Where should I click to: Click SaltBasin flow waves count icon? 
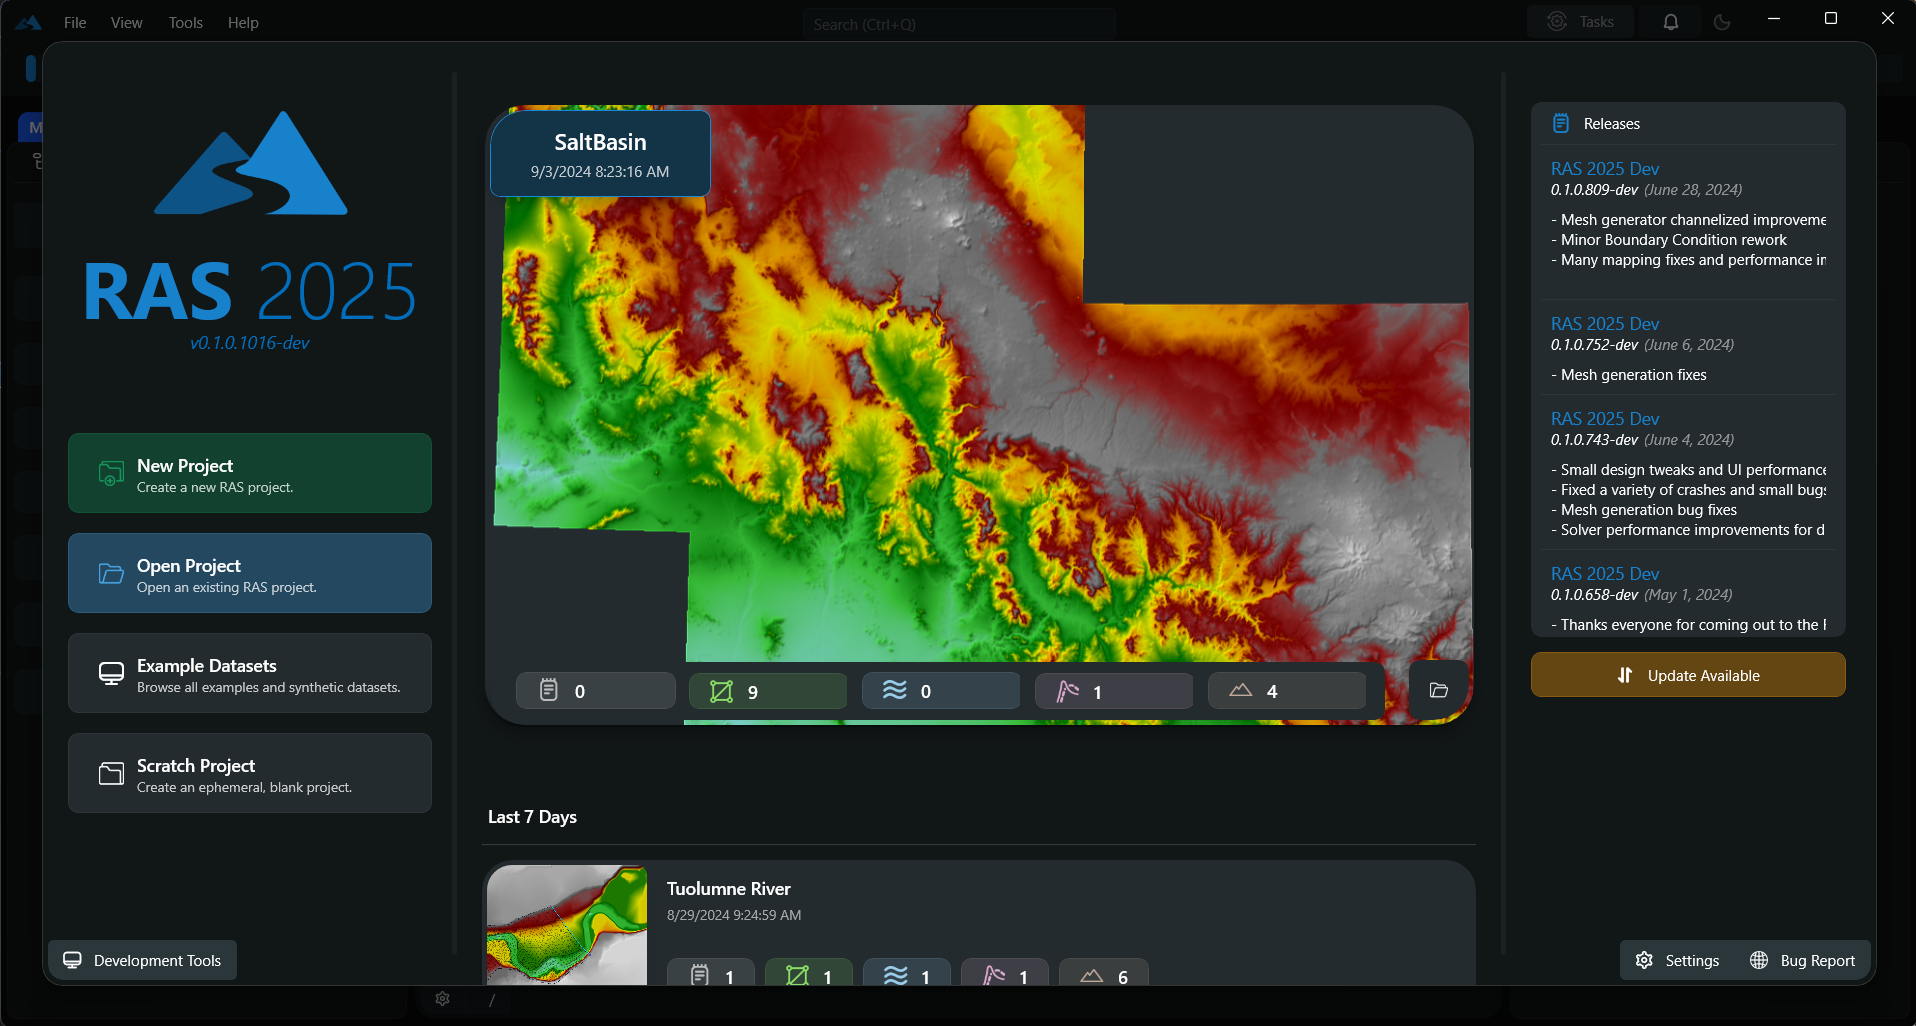[x=894, y=691]
